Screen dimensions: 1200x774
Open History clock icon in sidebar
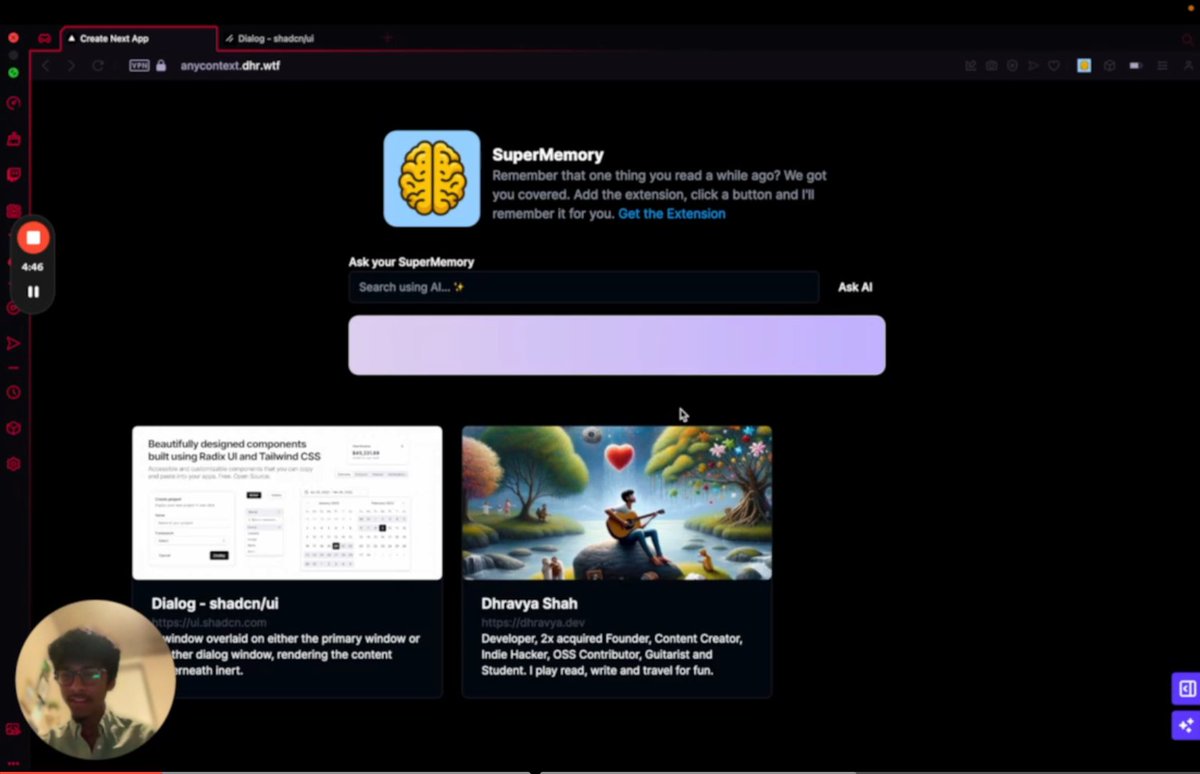coord(14,392)
